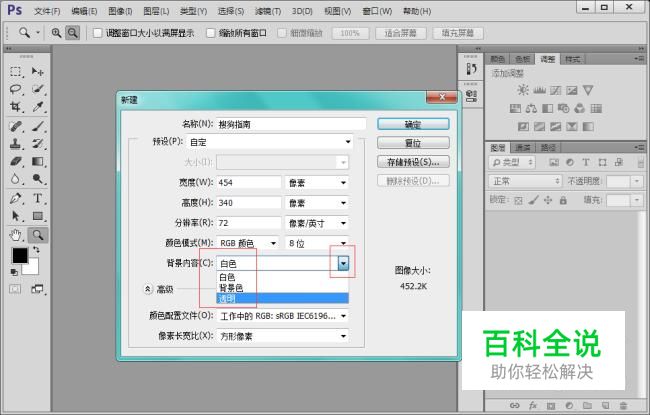Click the Reset button in New dialog
Image resolution: width=650 pixels, height=415 pixels.
point(413,143)
